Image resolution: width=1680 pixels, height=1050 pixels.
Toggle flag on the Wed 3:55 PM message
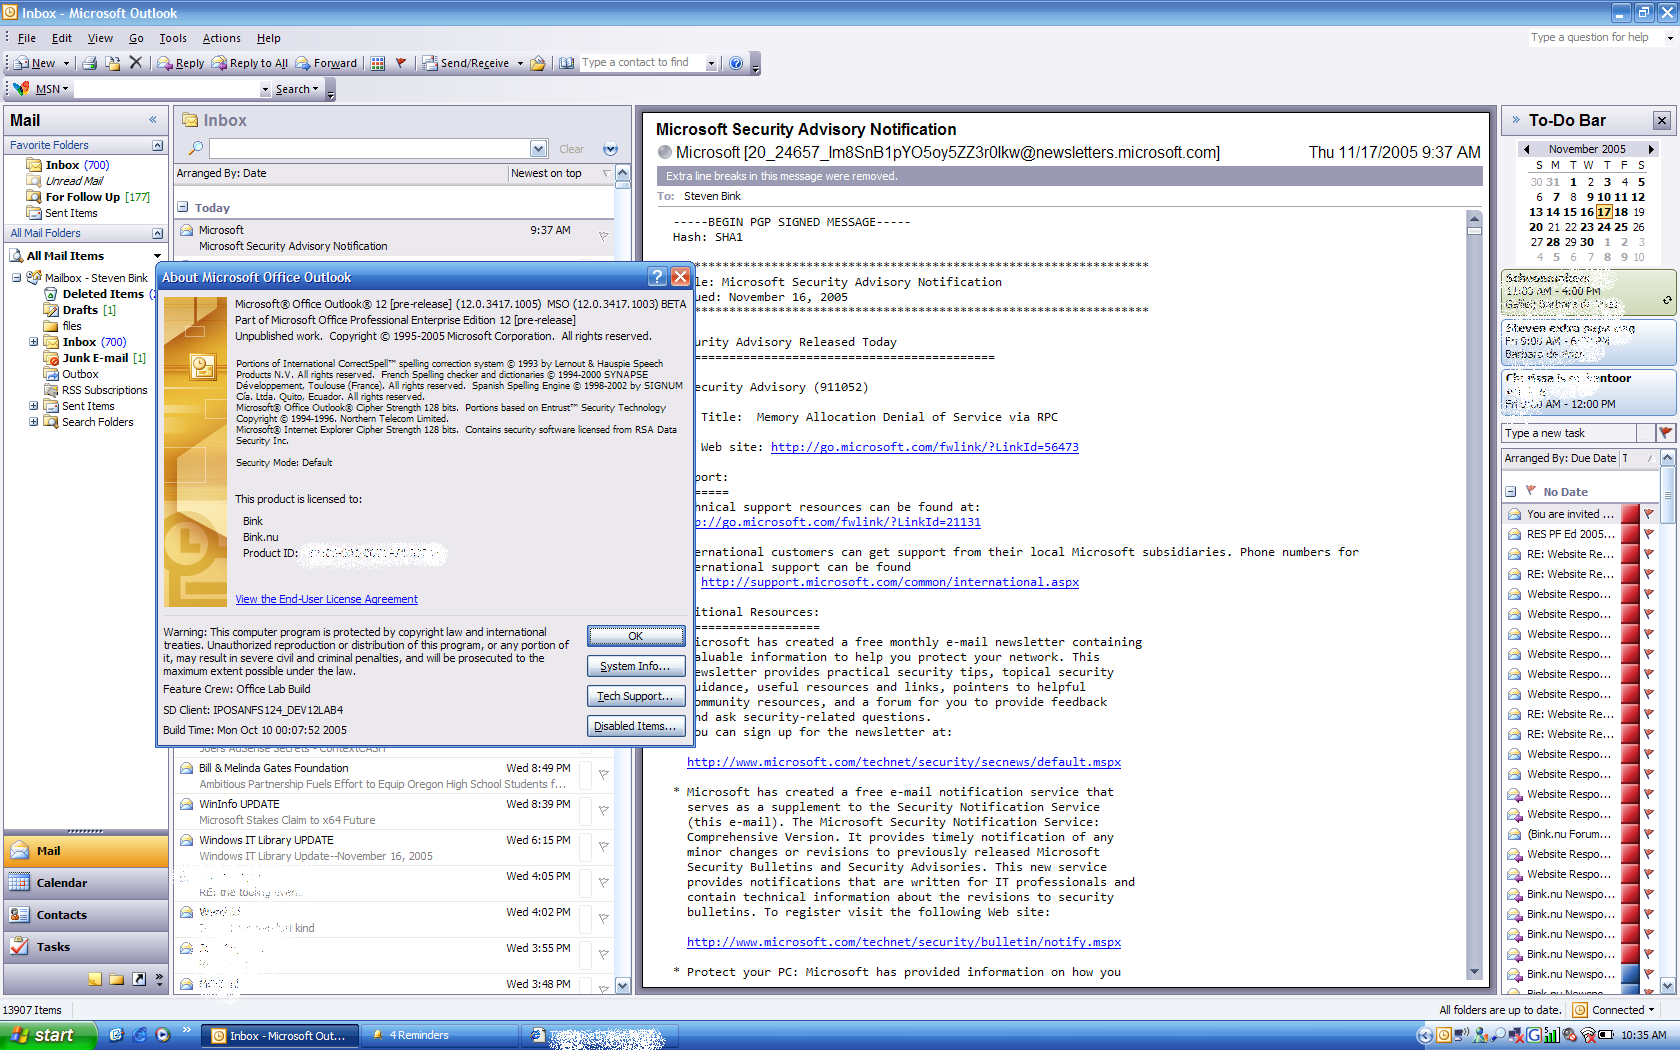(603, 955)
